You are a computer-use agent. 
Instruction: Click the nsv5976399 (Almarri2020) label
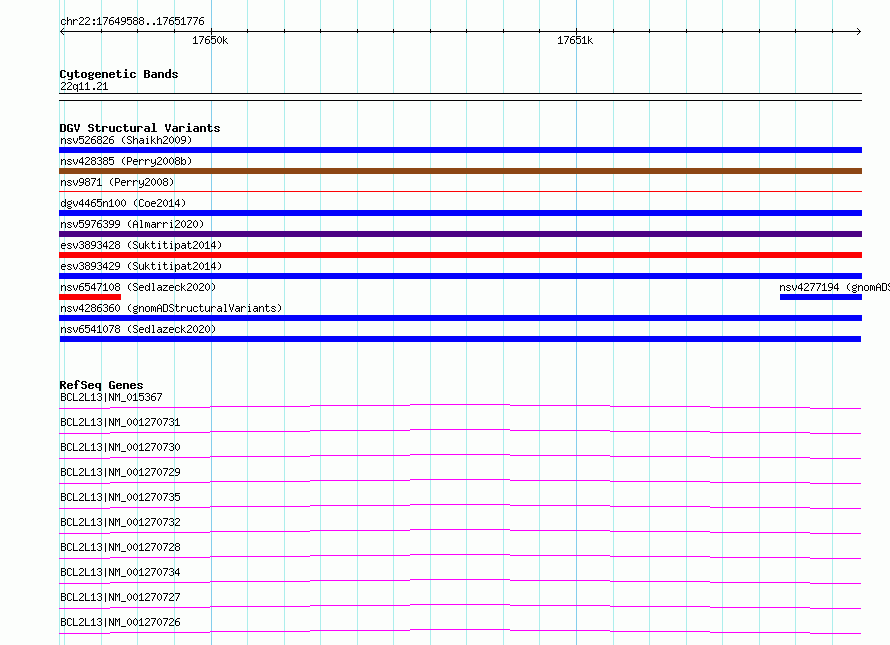click(132, 224)
